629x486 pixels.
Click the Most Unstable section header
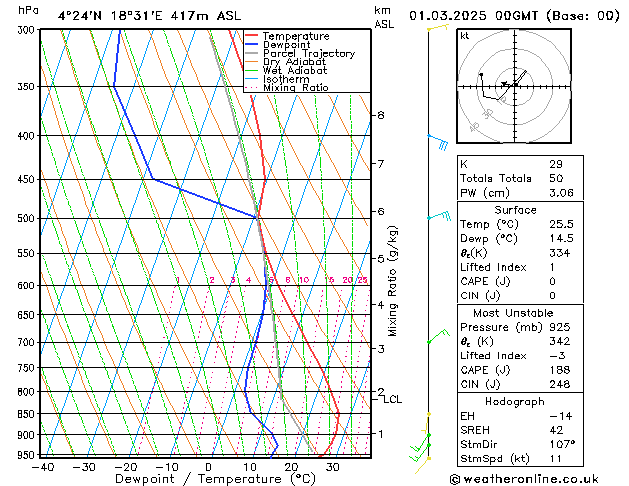click(x=515, y=313)
